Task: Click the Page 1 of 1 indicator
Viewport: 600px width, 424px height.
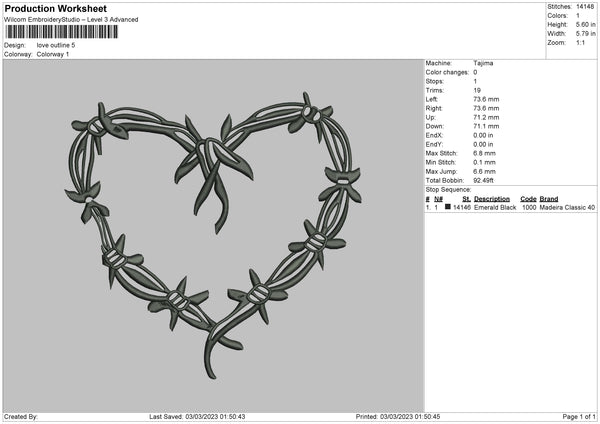Action: 579,416
